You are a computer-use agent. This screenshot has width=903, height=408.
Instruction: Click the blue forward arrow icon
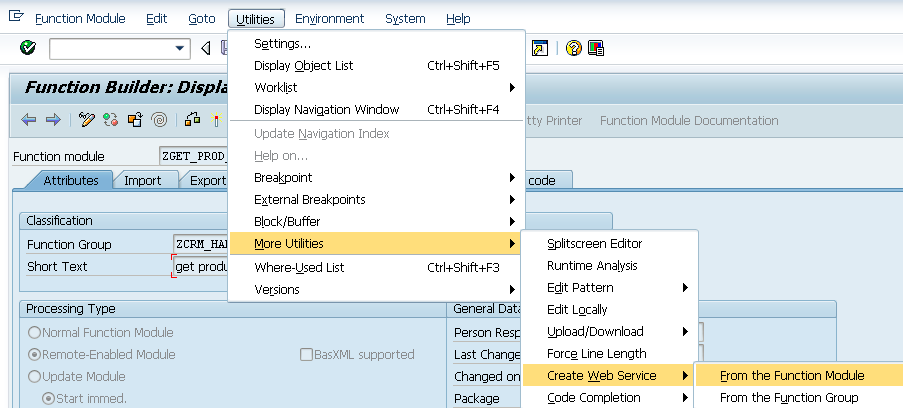(53, 120)
